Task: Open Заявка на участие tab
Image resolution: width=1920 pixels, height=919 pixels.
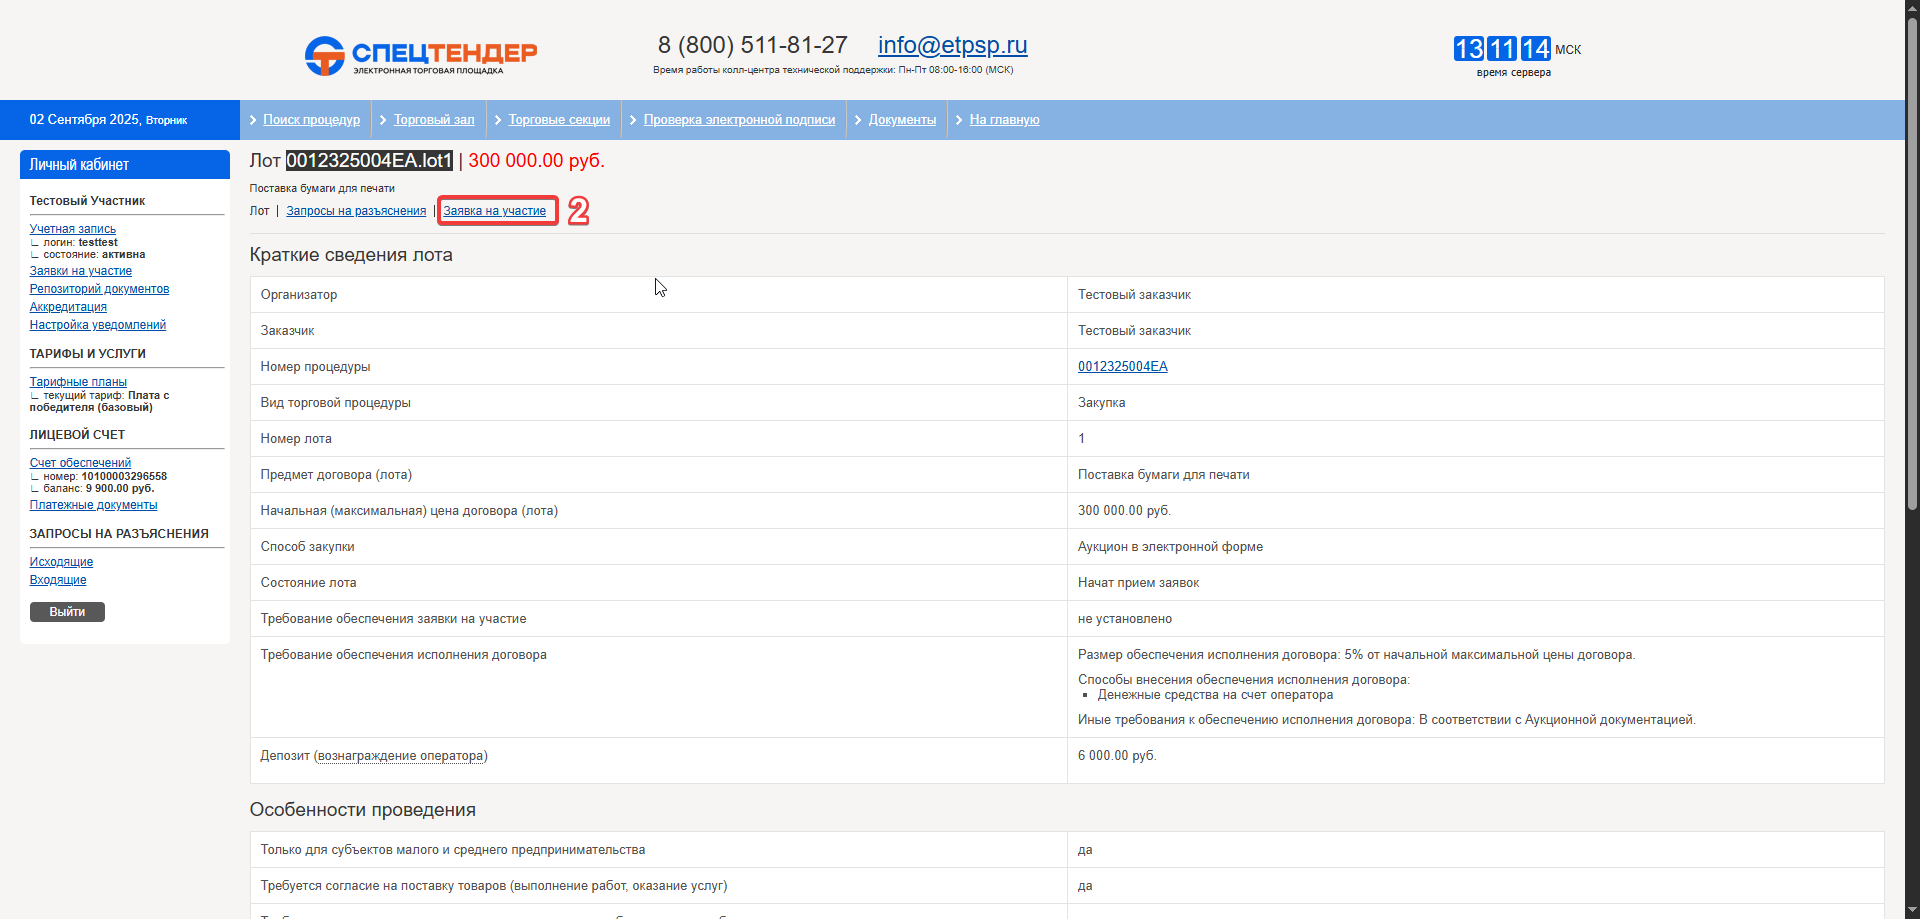Action: coord(495,211)
